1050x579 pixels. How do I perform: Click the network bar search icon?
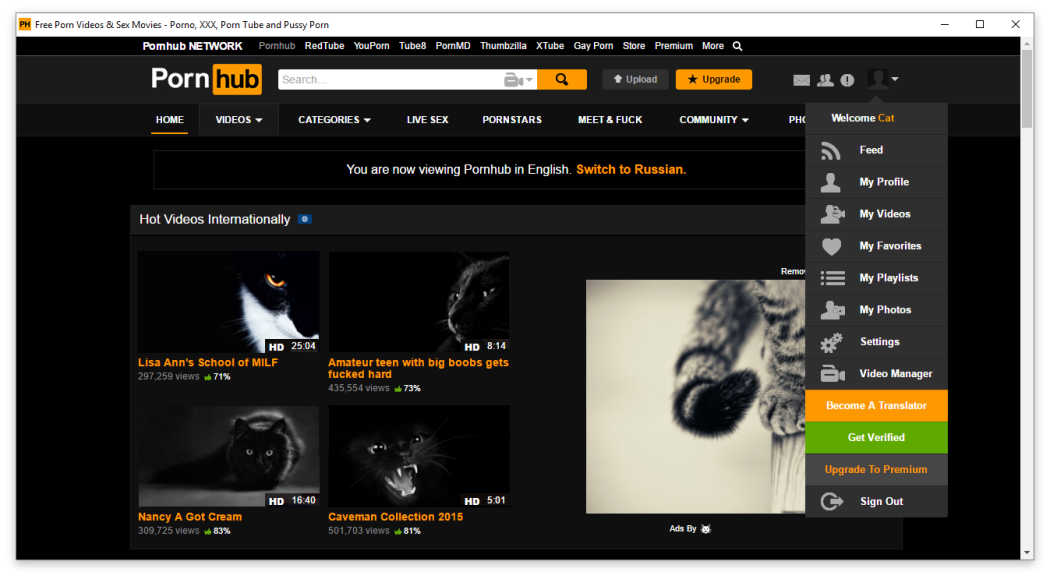click(x=737, y=46)
